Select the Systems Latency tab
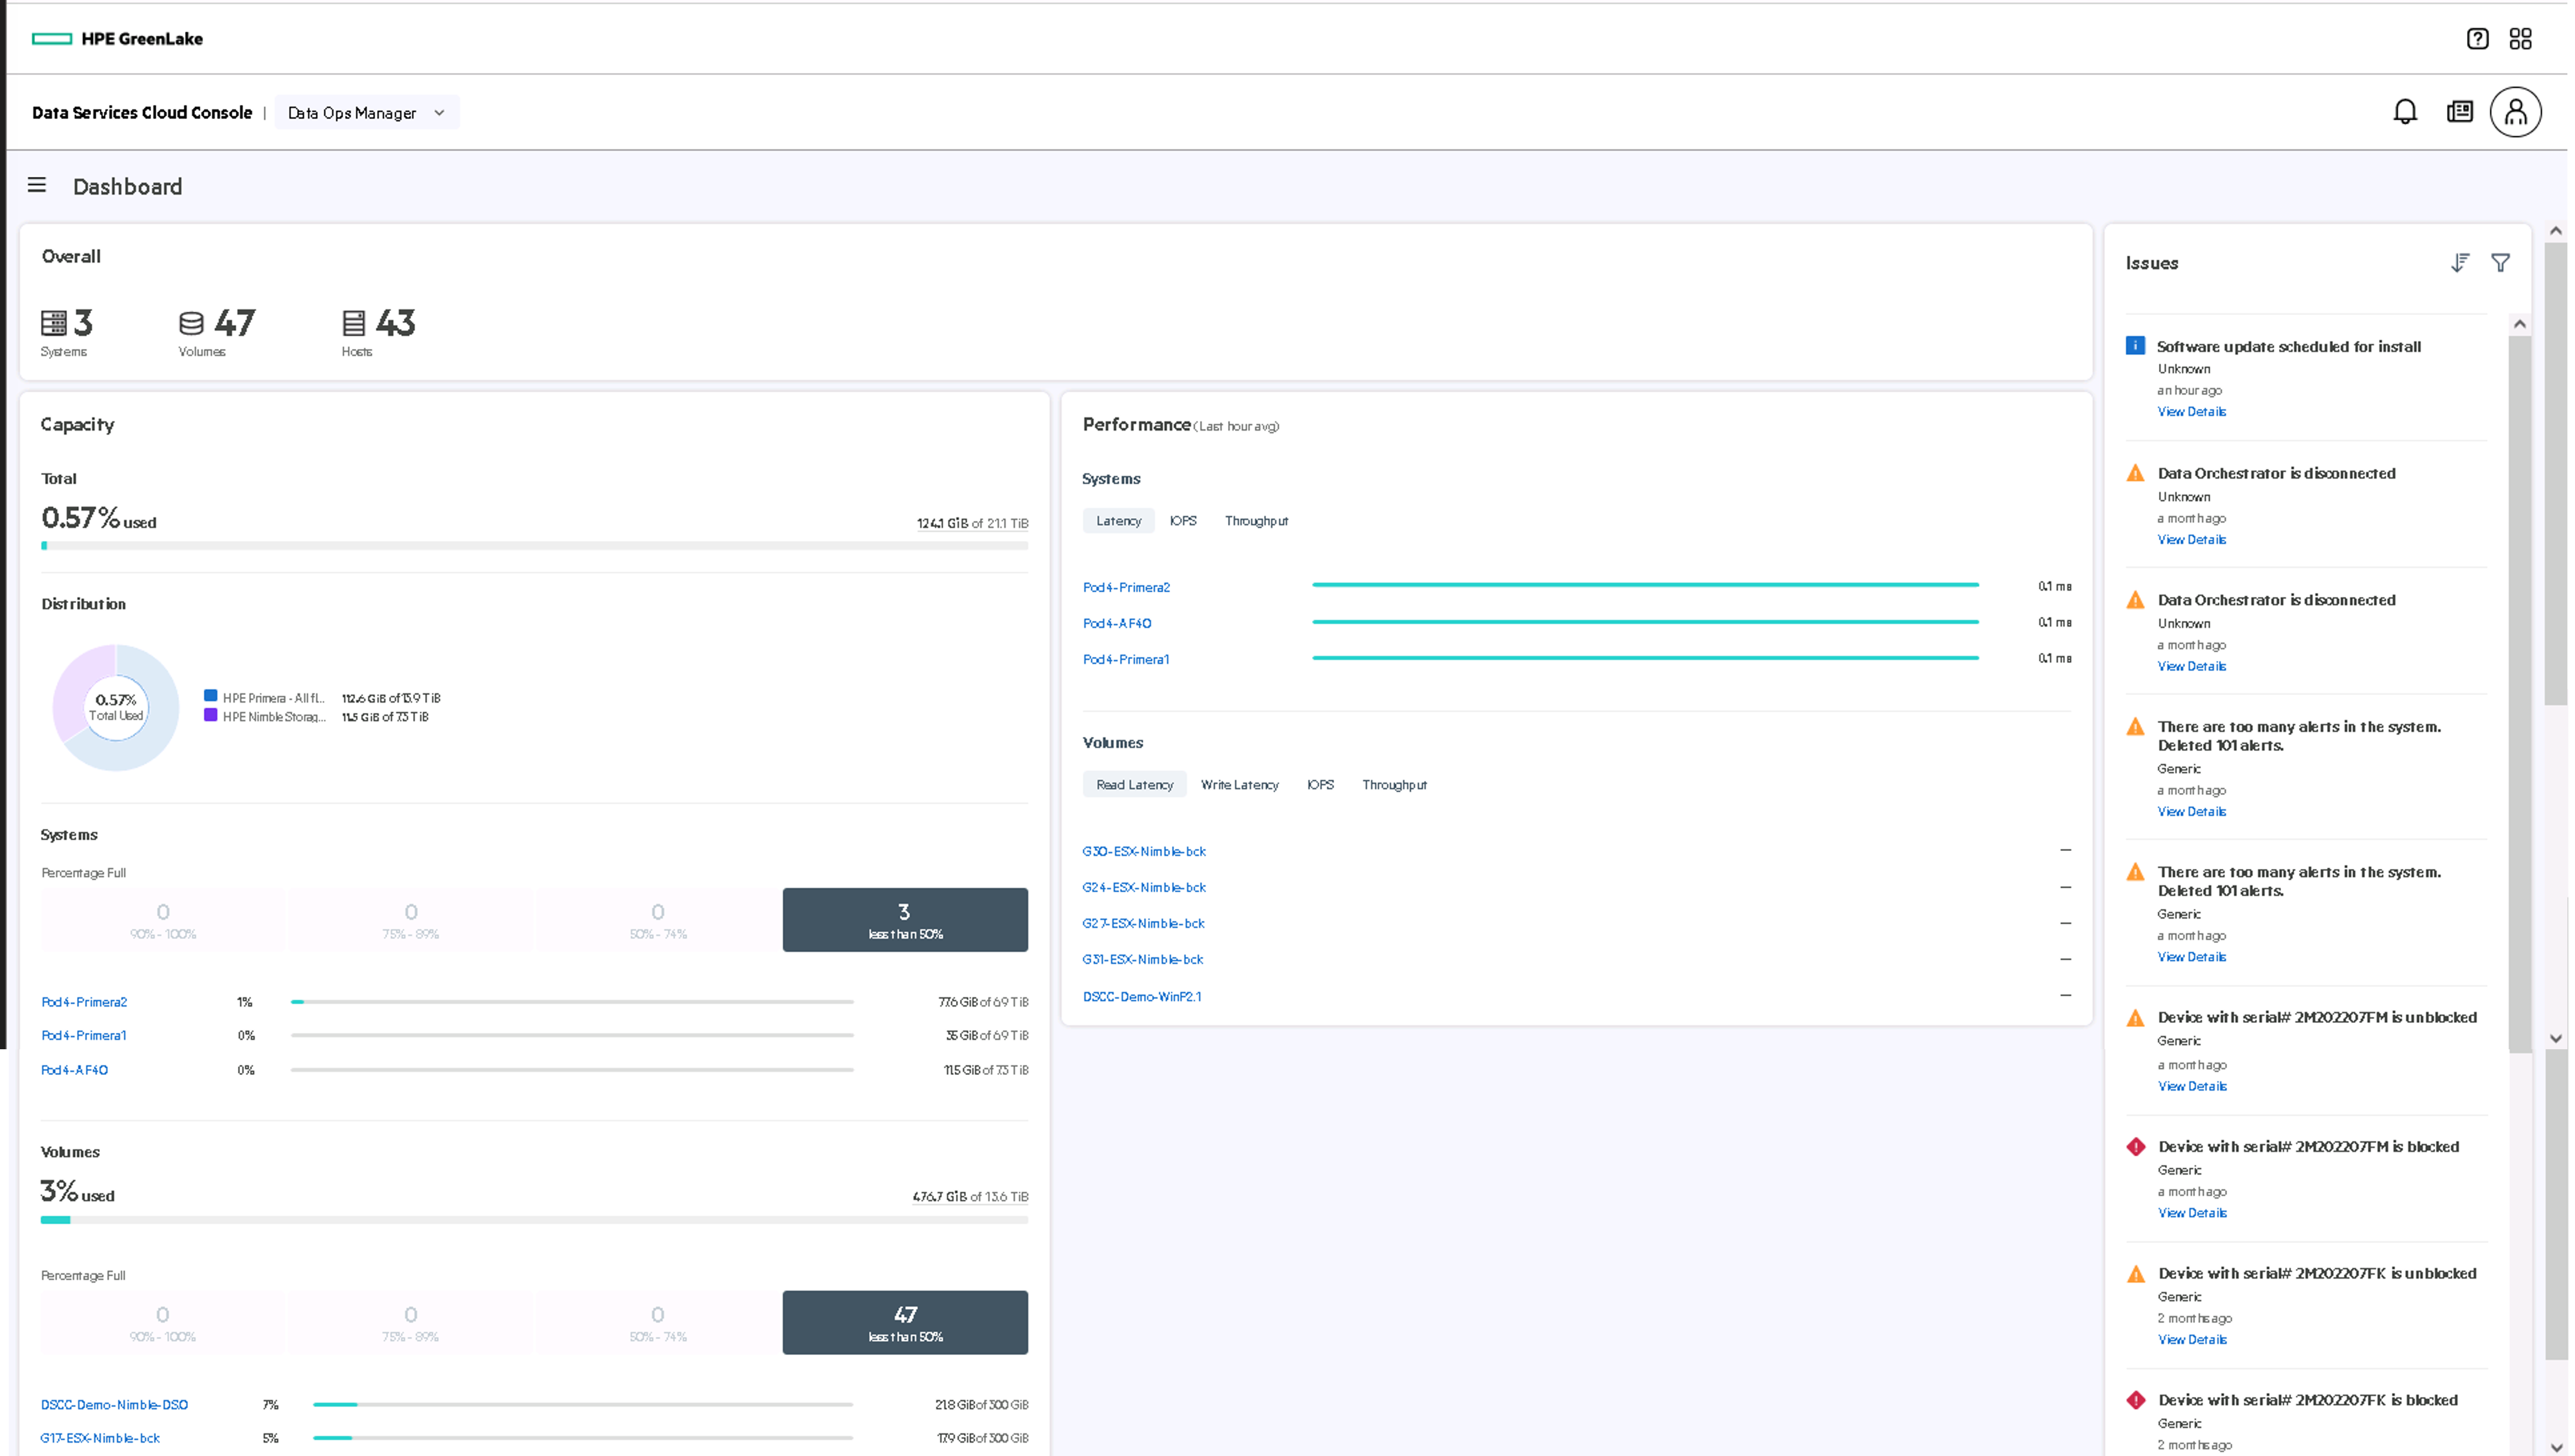 (x=1118, y=521)
